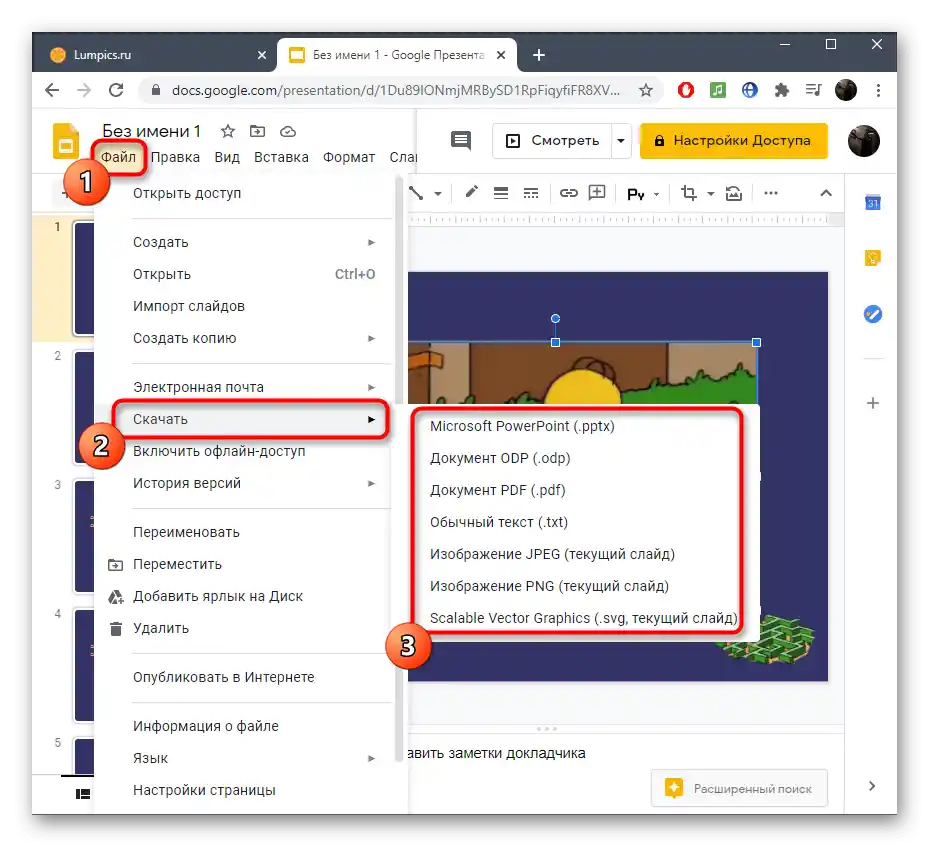Viewport: 929px width, 847px height.
Task: Click the add comment icon in toolbar
Action: click(x=597, y=192)
